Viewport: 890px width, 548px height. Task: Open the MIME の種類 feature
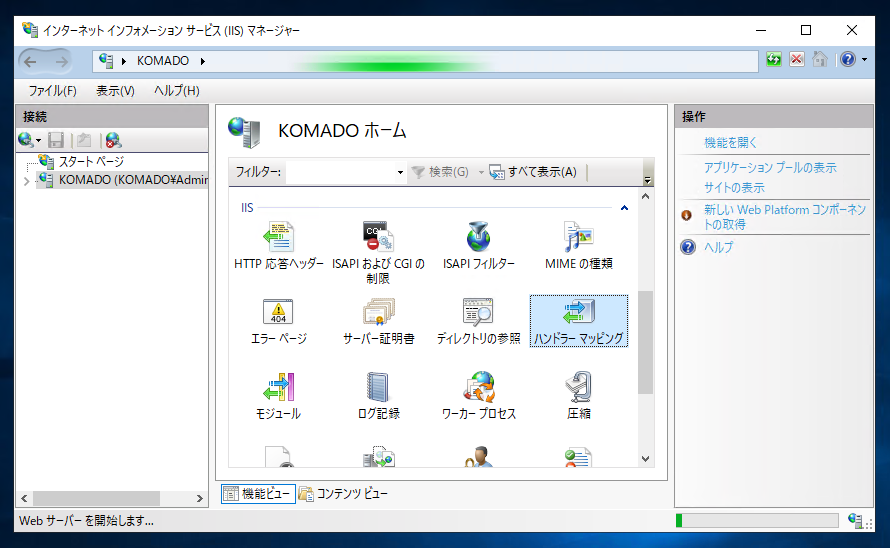(578, 246)
